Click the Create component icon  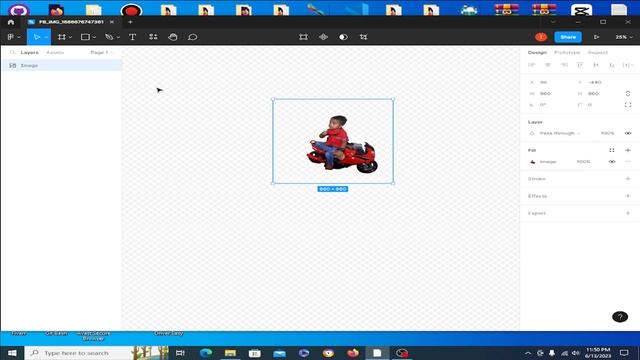[x=323, y=37]
